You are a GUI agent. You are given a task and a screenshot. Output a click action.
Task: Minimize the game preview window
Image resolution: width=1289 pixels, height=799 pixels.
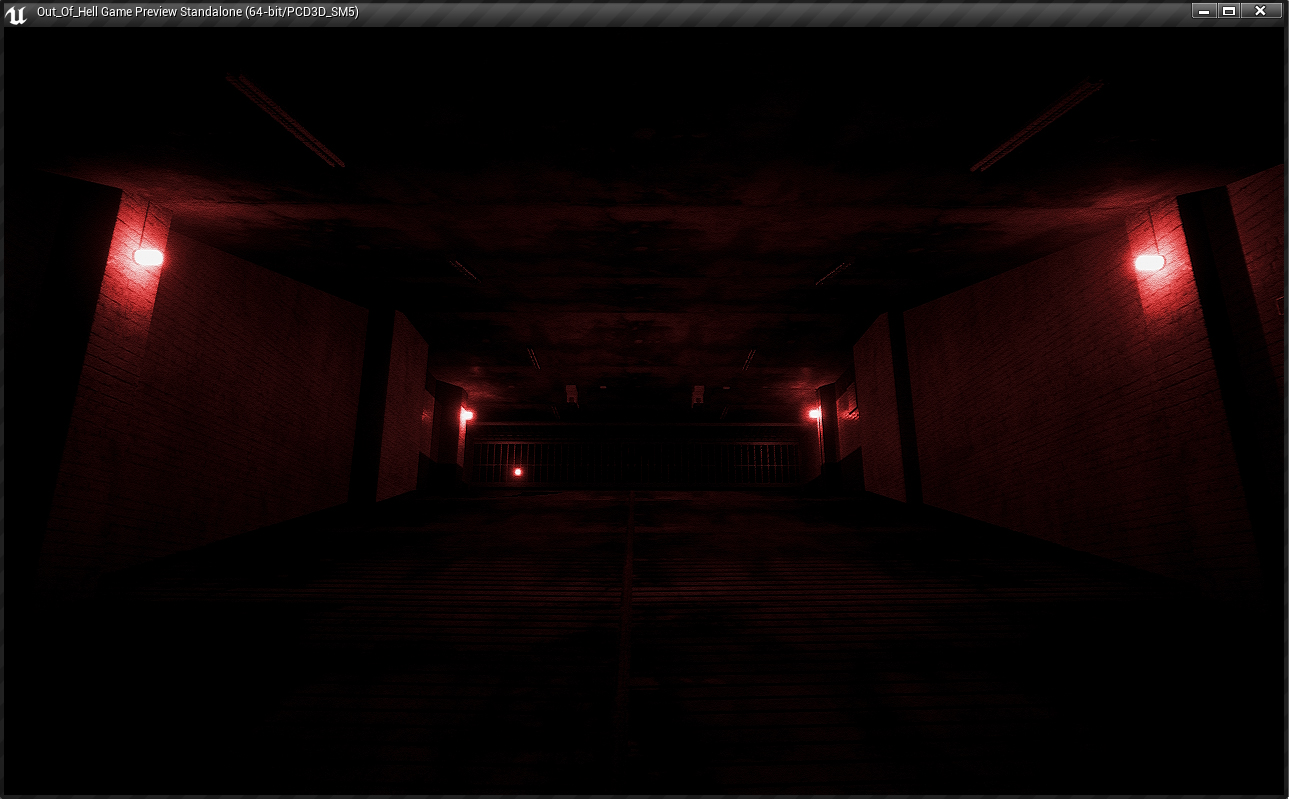[1203, 11]
